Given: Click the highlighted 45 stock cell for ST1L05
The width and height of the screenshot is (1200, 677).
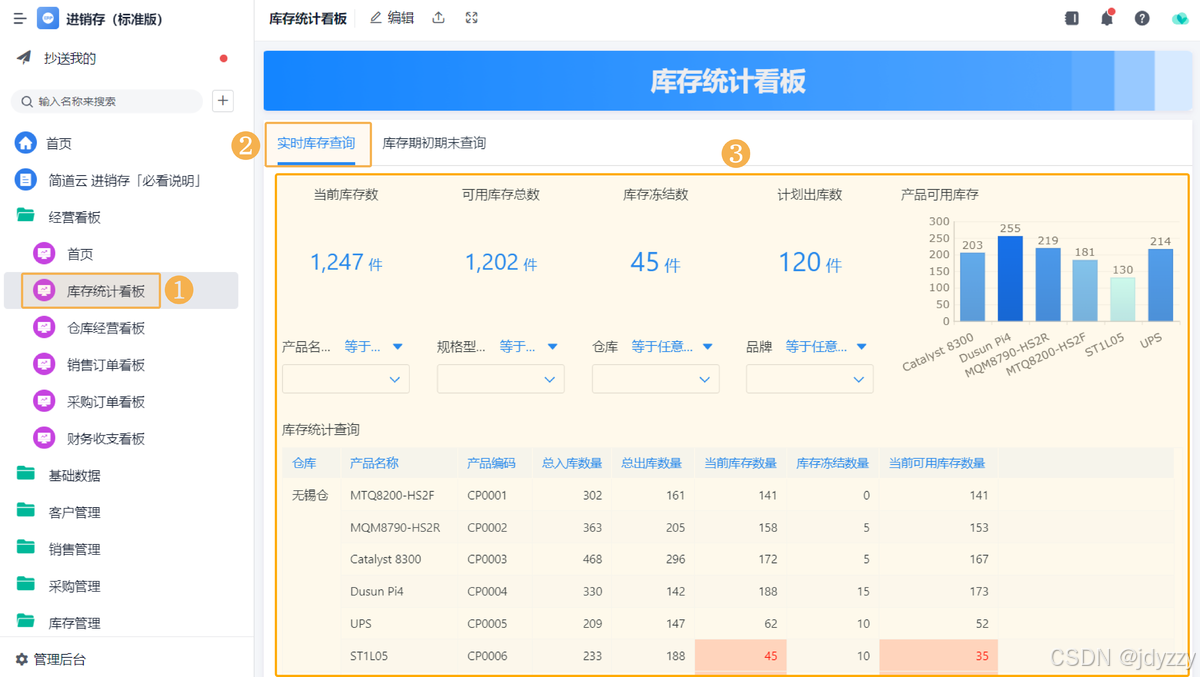Looking at the screenshot, I should [740, 656].
